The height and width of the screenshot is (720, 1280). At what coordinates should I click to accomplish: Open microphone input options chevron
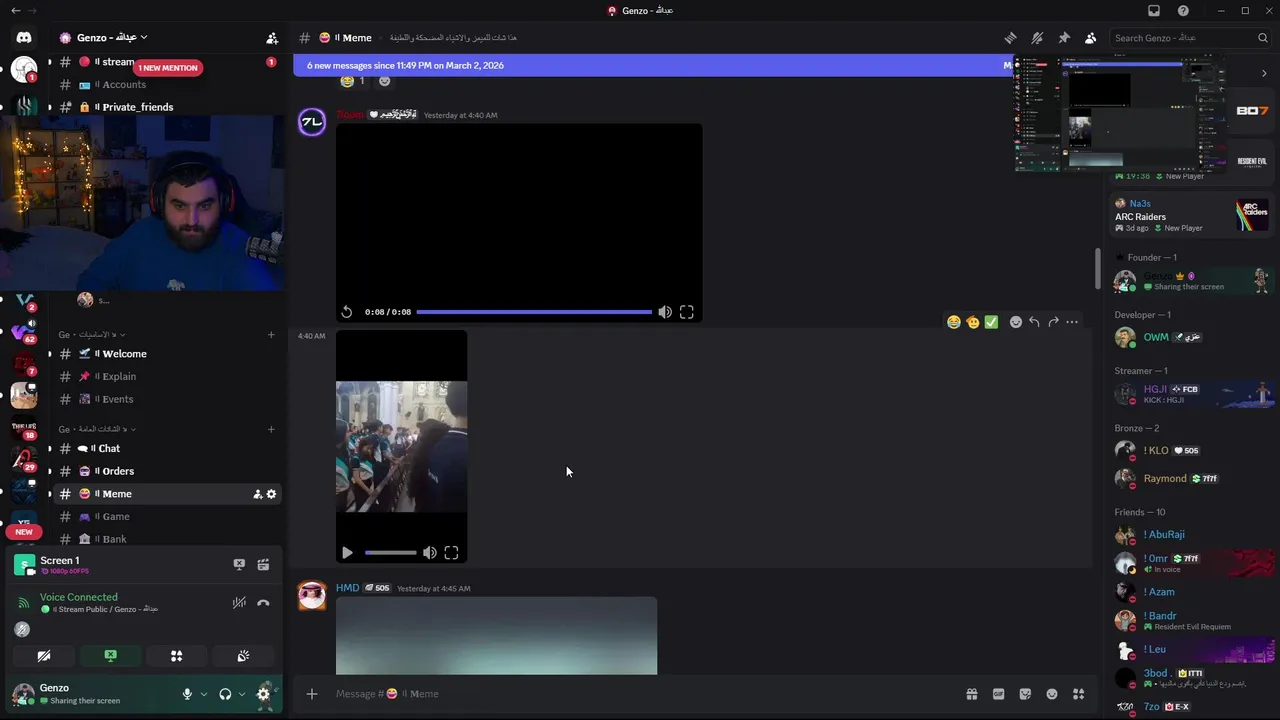coord(204,694)
